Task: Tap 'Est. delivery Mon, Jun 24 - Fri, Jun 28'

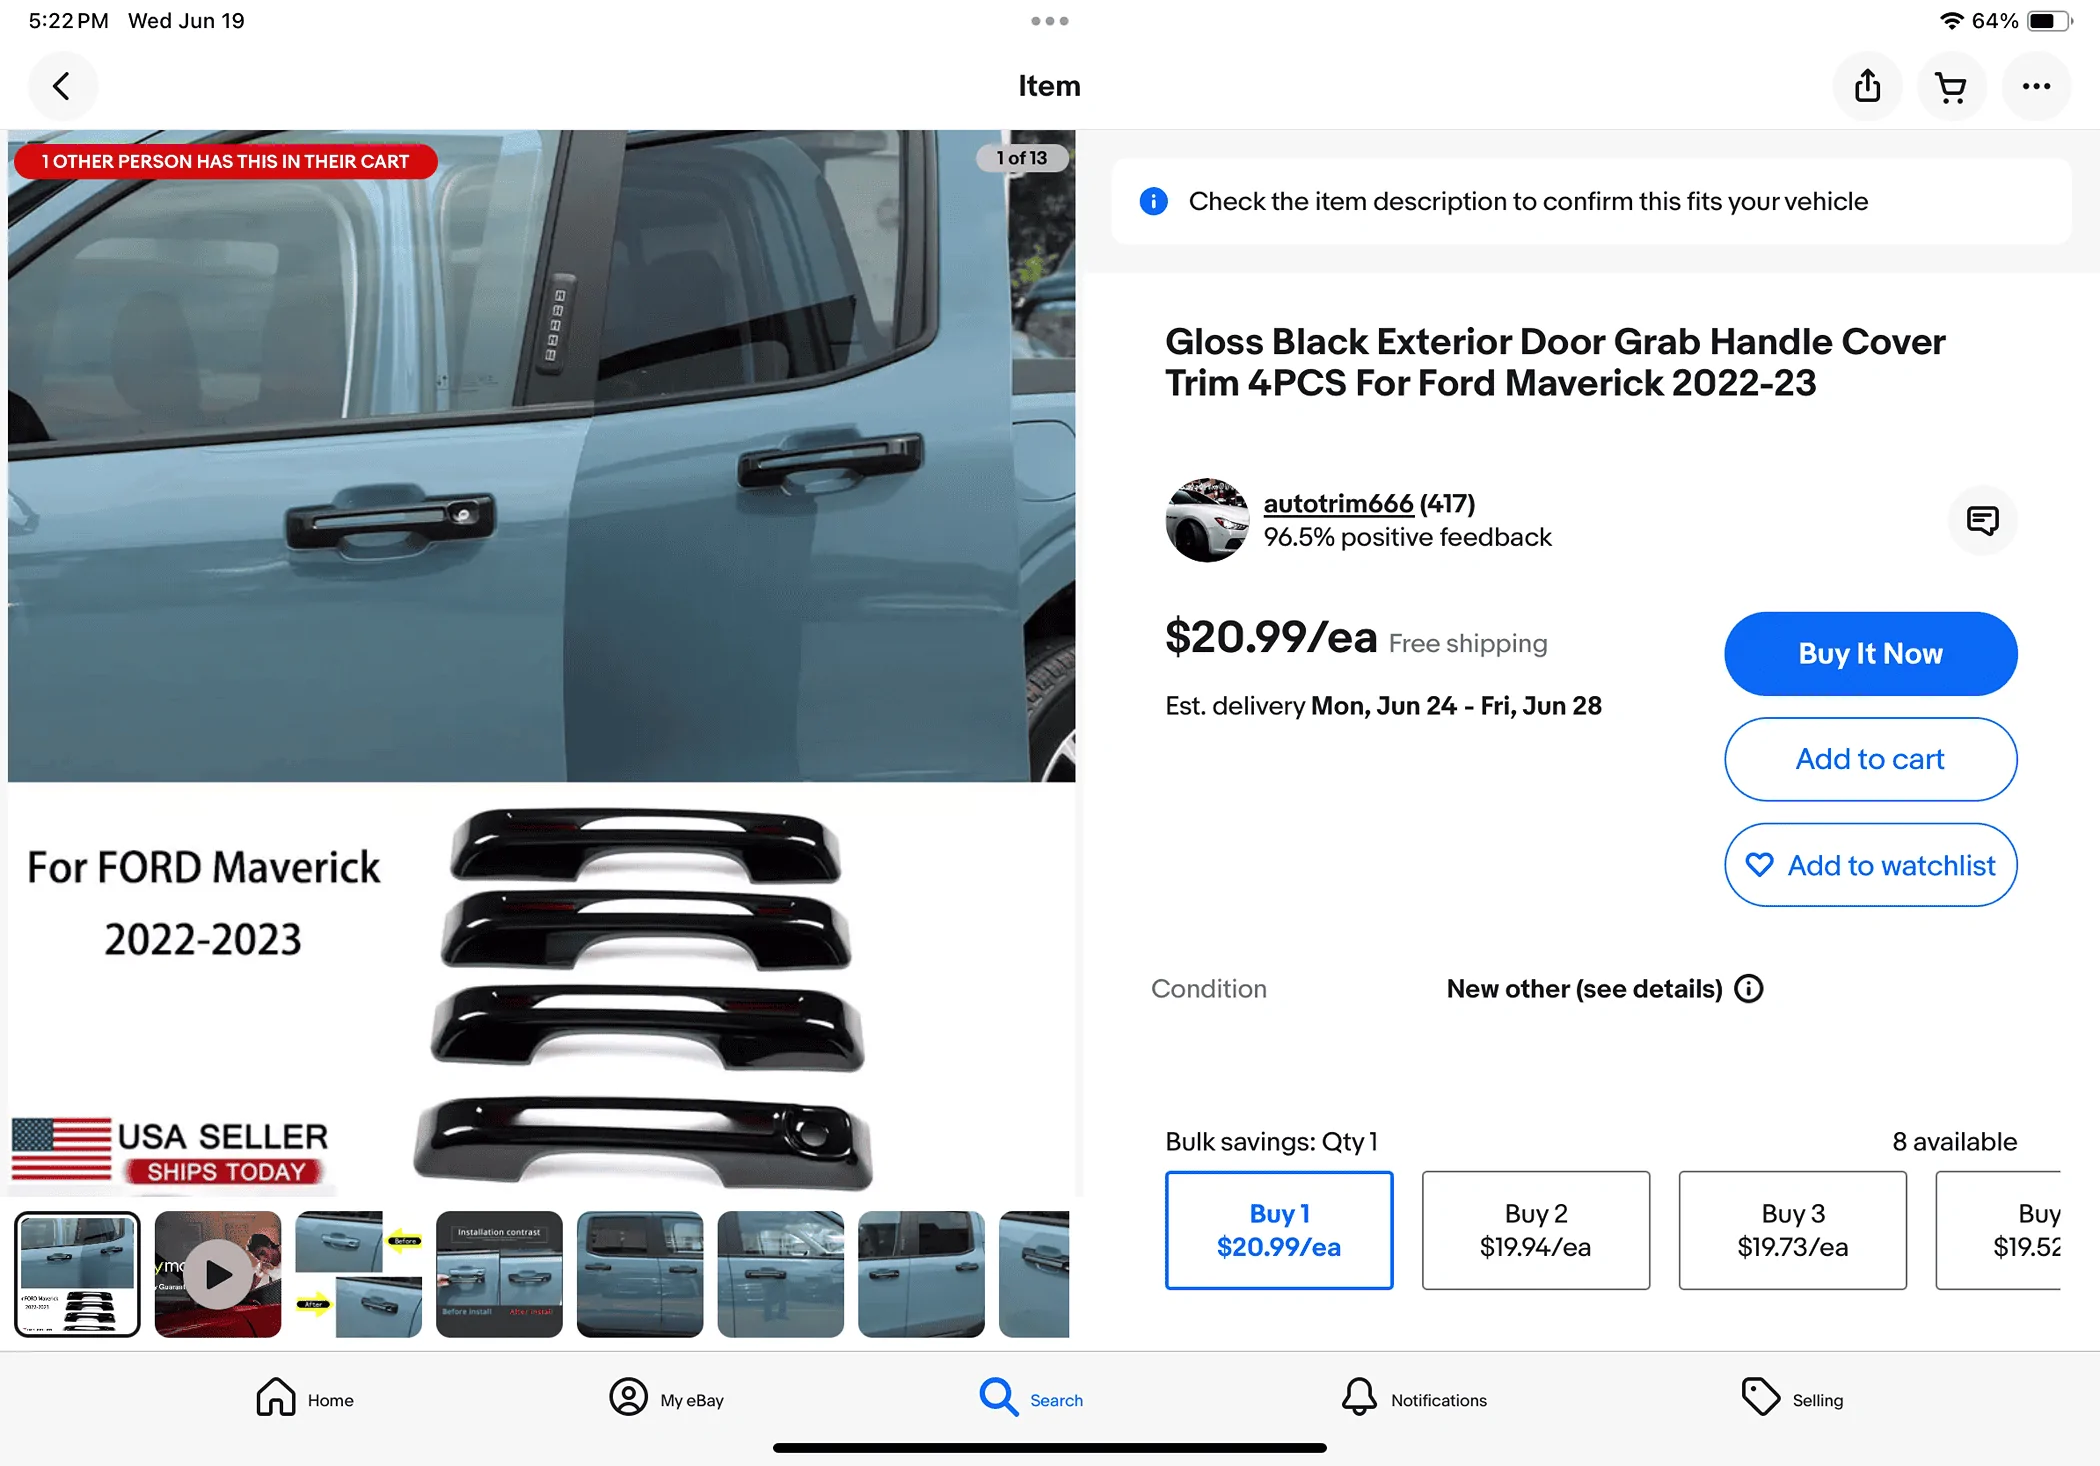Action: 1383,706
